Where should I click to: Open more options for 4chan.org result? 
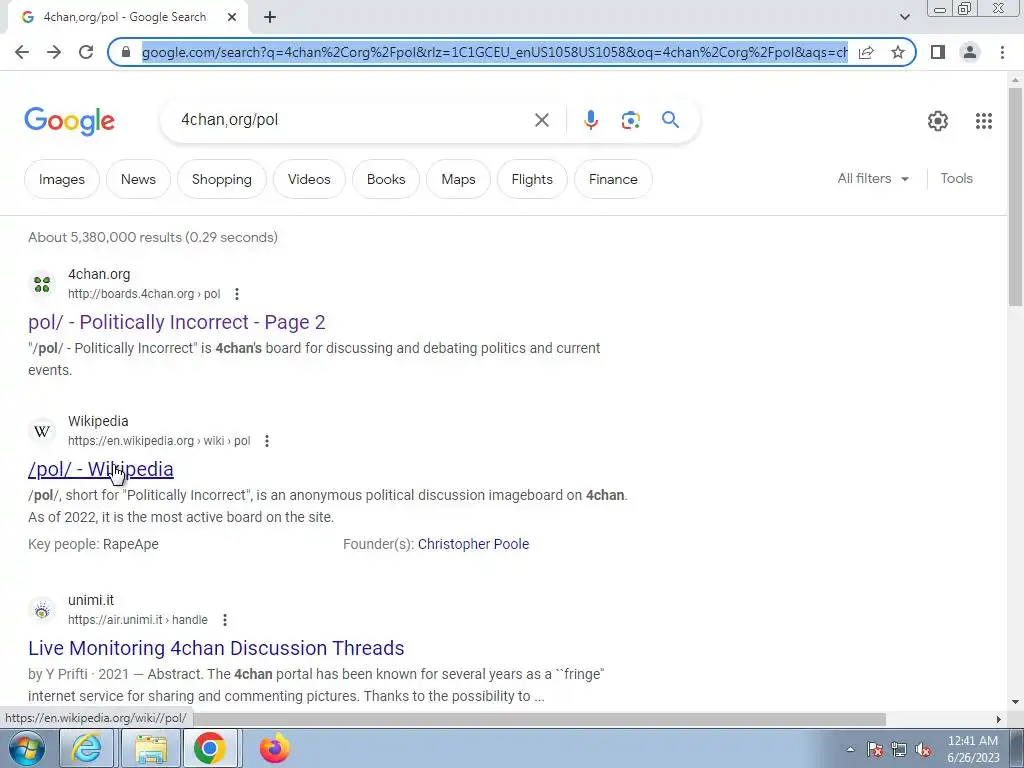coord(237,294)
